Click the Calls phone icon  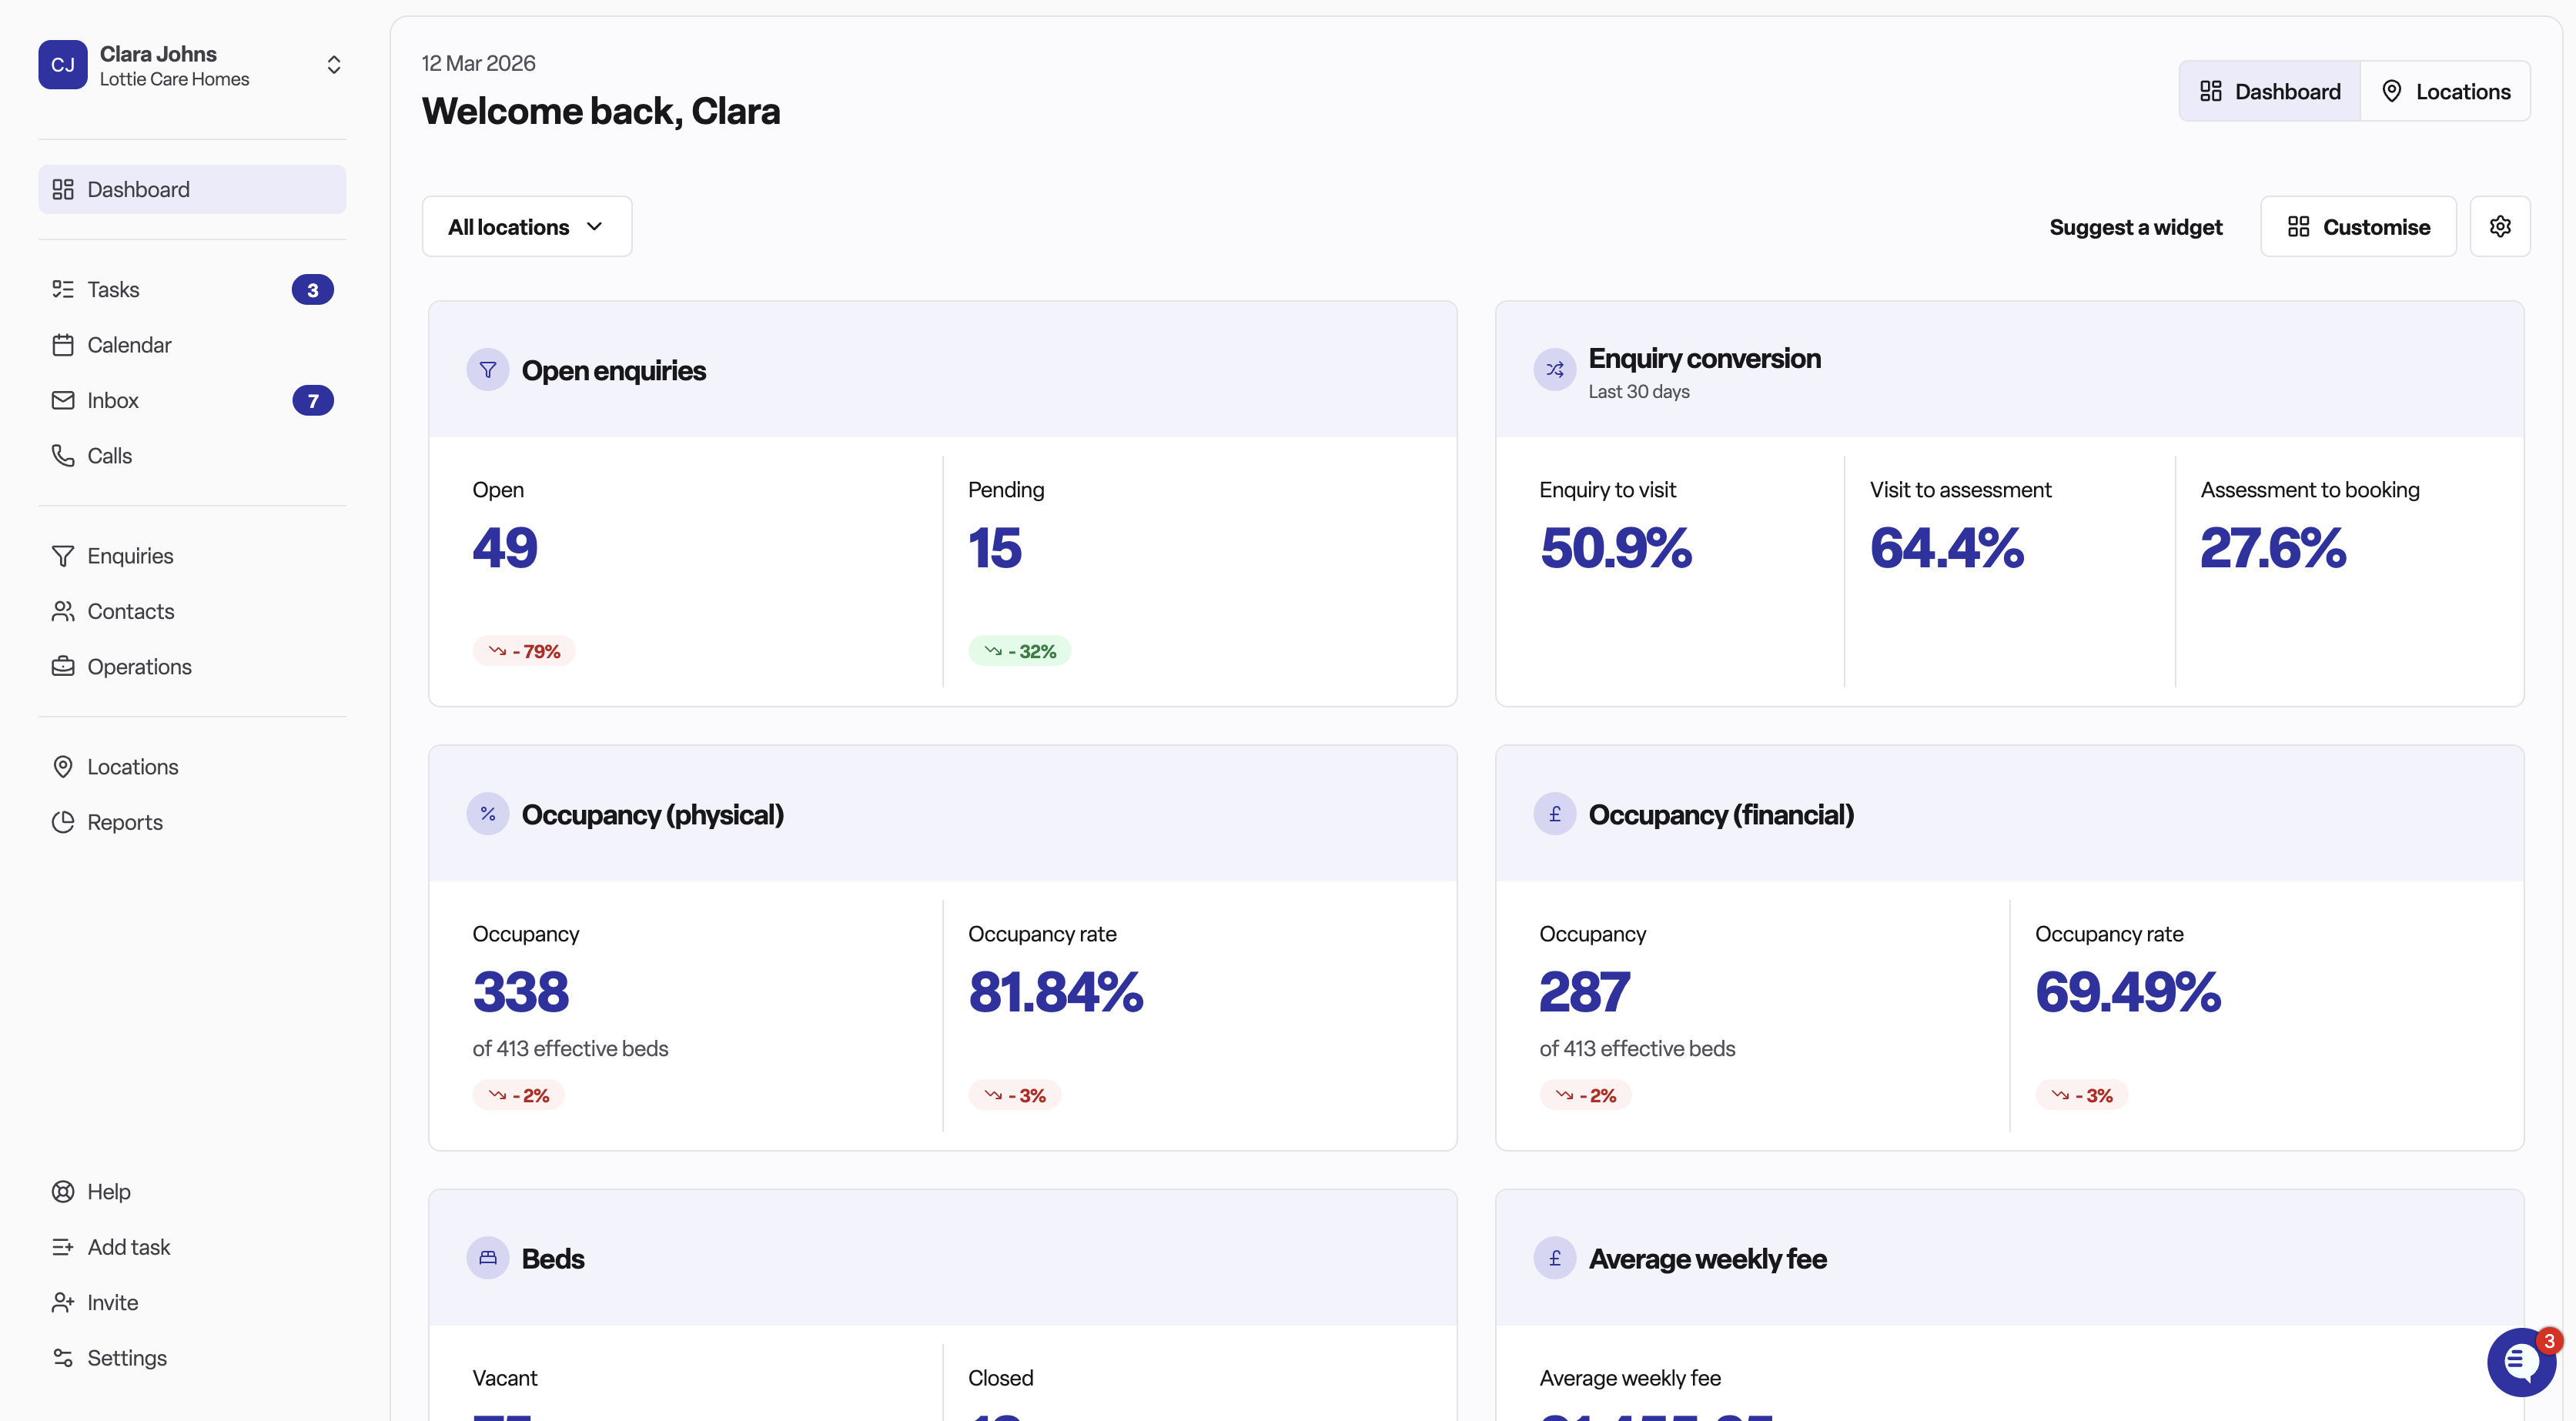coord(63,456)
